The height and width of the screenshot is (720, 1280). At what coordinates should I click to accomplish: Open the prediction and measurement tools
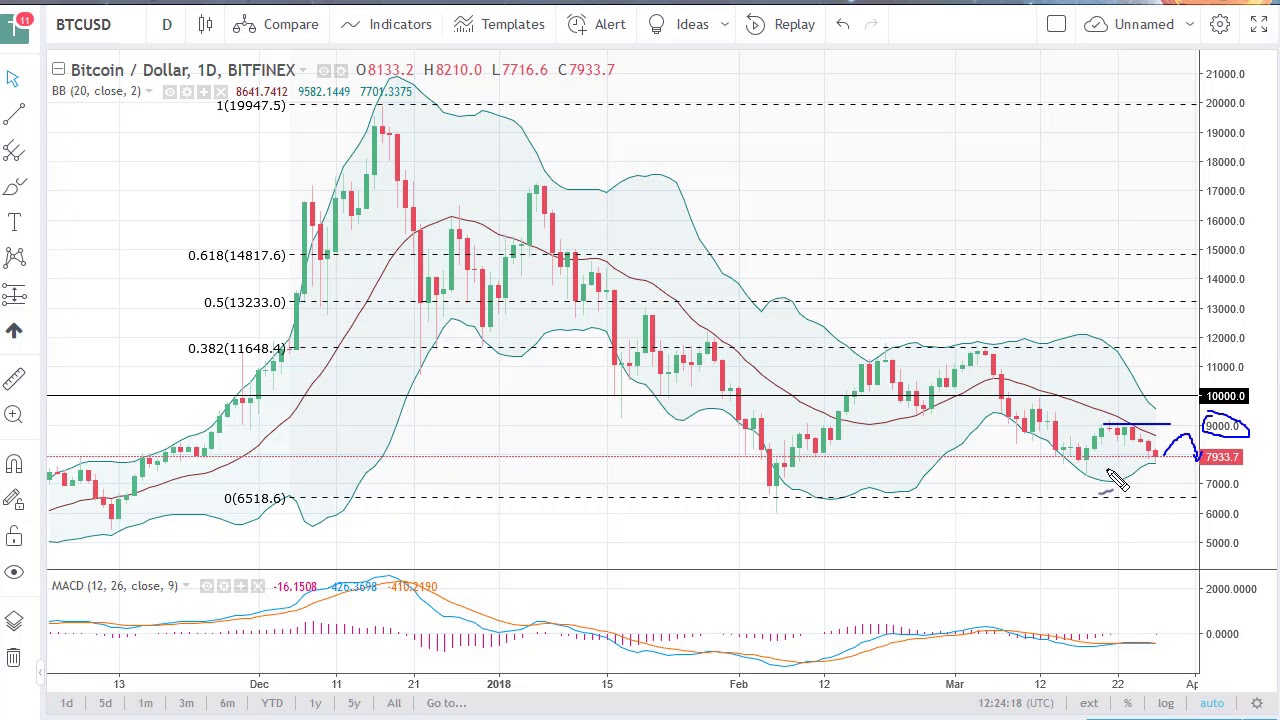click(x=14, y=294)
